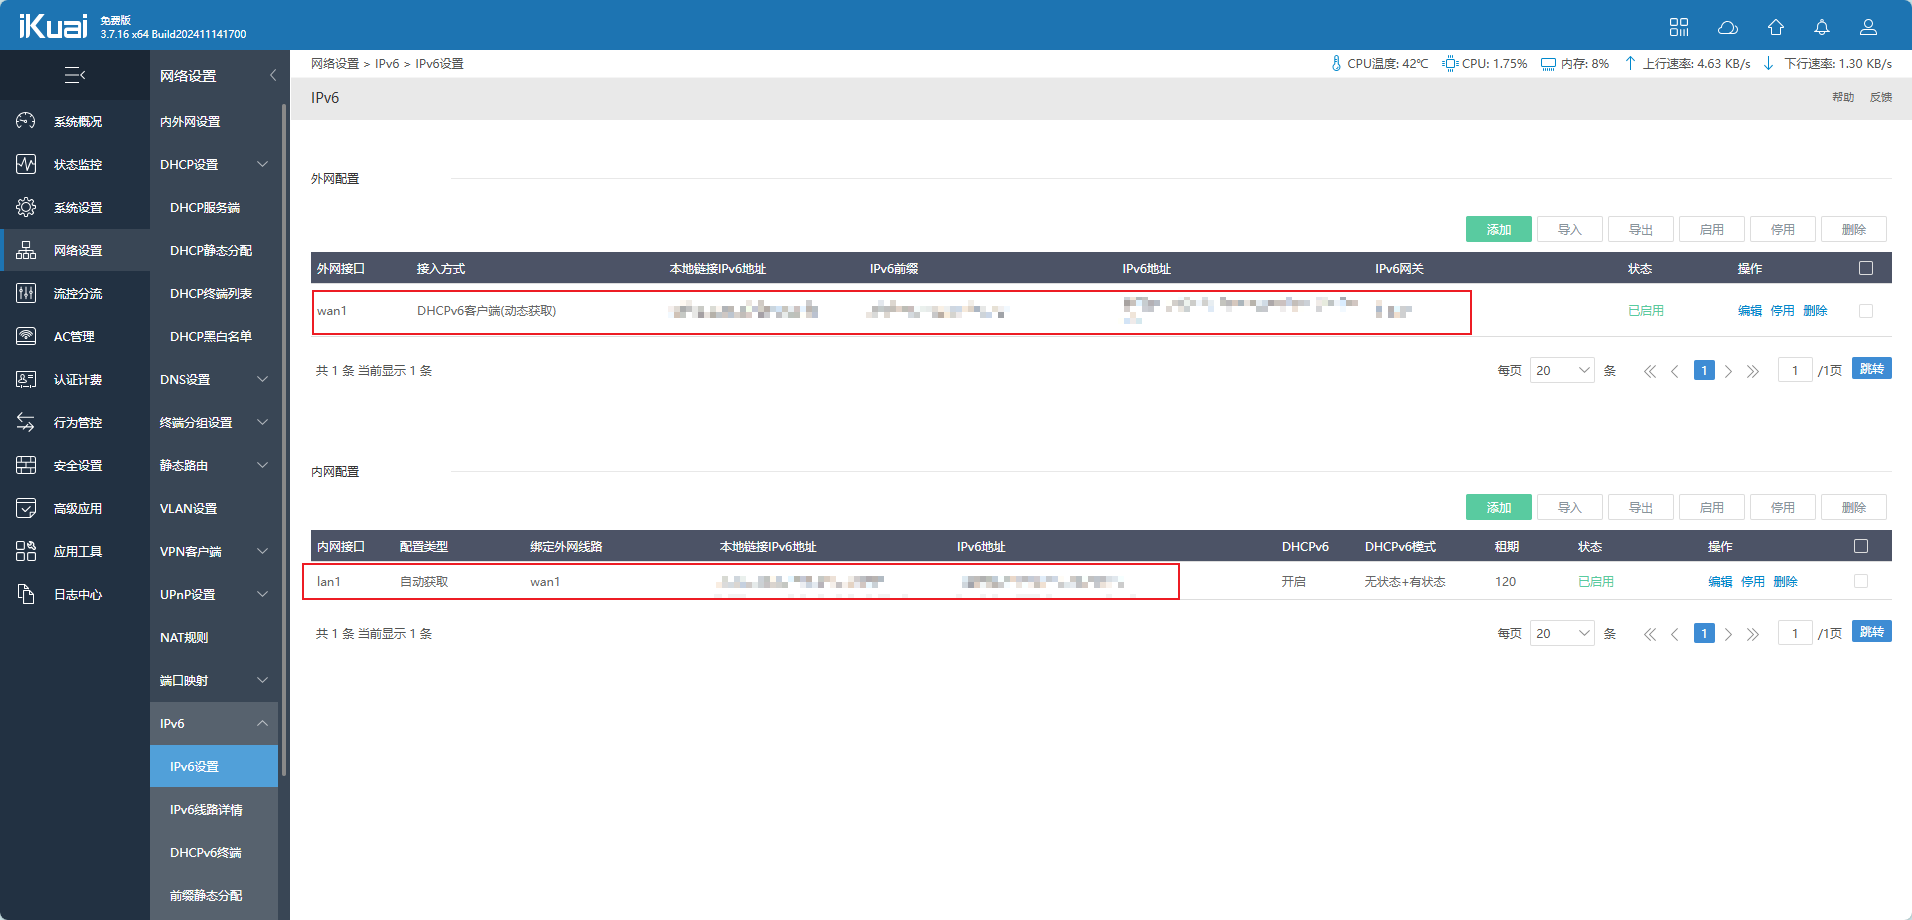The height and width of the screenshot is (920, 1912).
Task: Open NAT规则 menu item
Action: 184,637
